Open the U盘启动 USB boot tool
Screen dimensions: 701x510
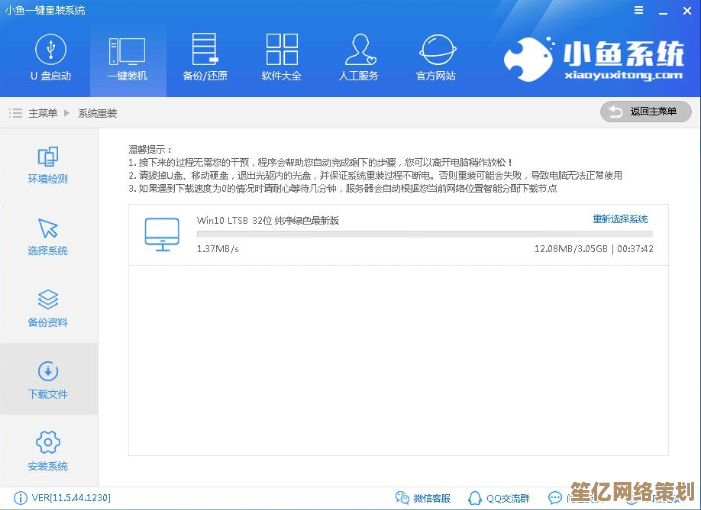[50, 57]
